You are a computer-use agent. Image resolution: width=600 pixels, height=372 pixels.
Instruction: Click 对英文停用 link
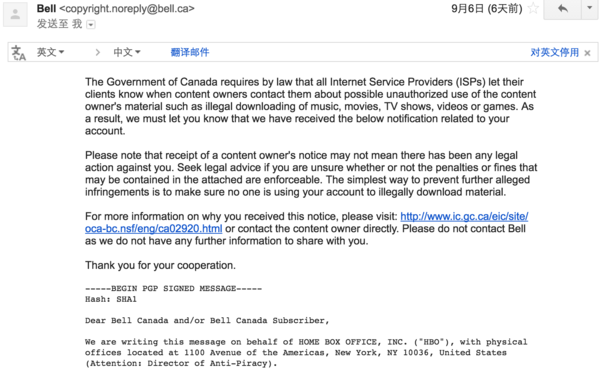pyautogui.click(x=554, y=52)
